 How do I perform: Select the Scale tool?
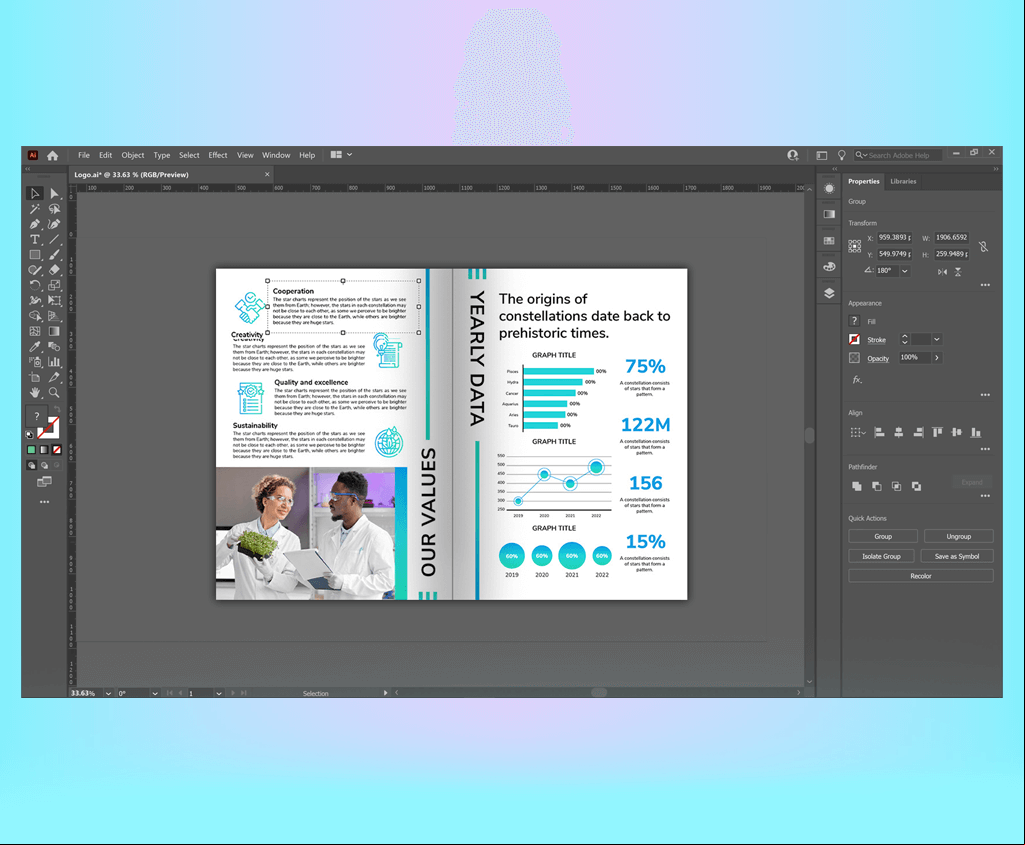[x=54, y=285]
